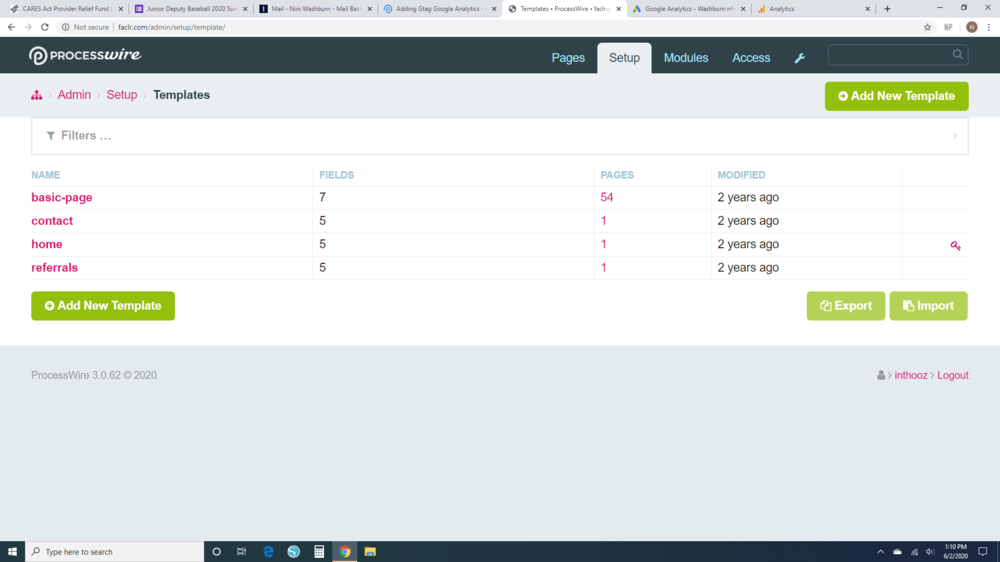The width and height of the screenshot is (1000, 562).
Task: Log out of the admin
Action: pos(952,376)
